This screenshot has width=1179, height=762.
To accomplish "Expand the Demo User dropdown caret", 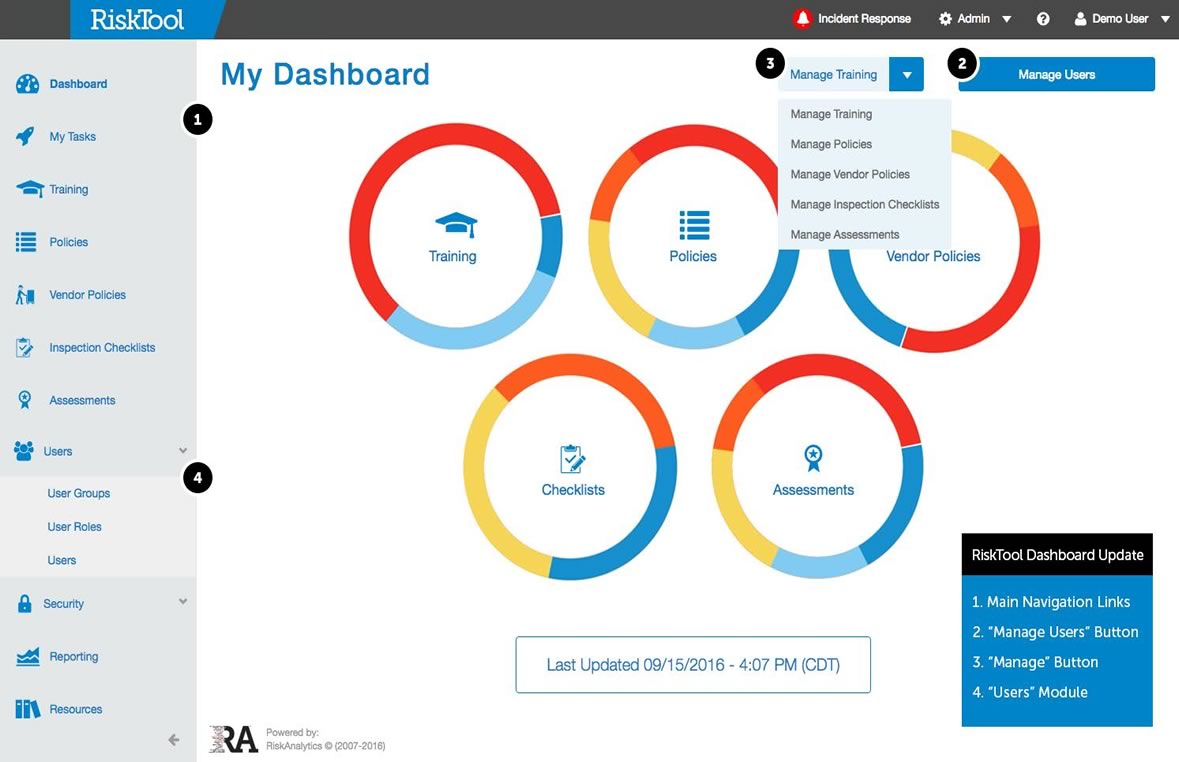I will coord(1165,20).
